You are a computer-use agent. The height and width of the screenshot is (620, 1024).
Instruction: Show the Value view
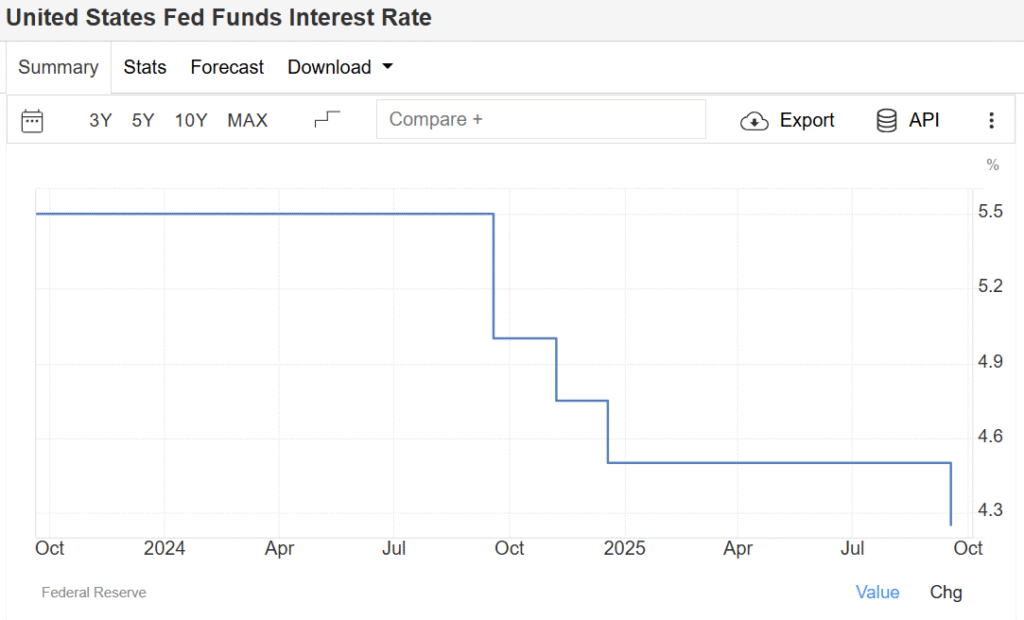877,592
